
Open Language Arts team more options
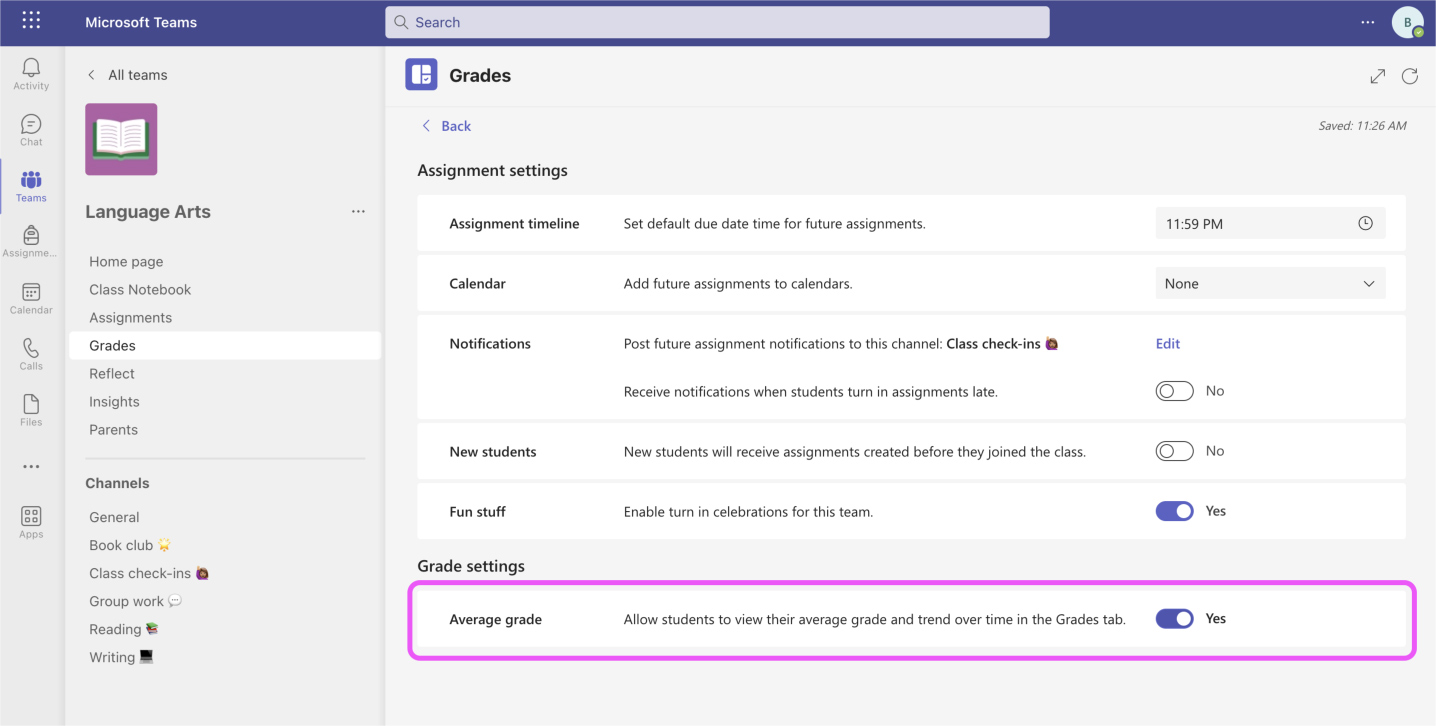358,212
